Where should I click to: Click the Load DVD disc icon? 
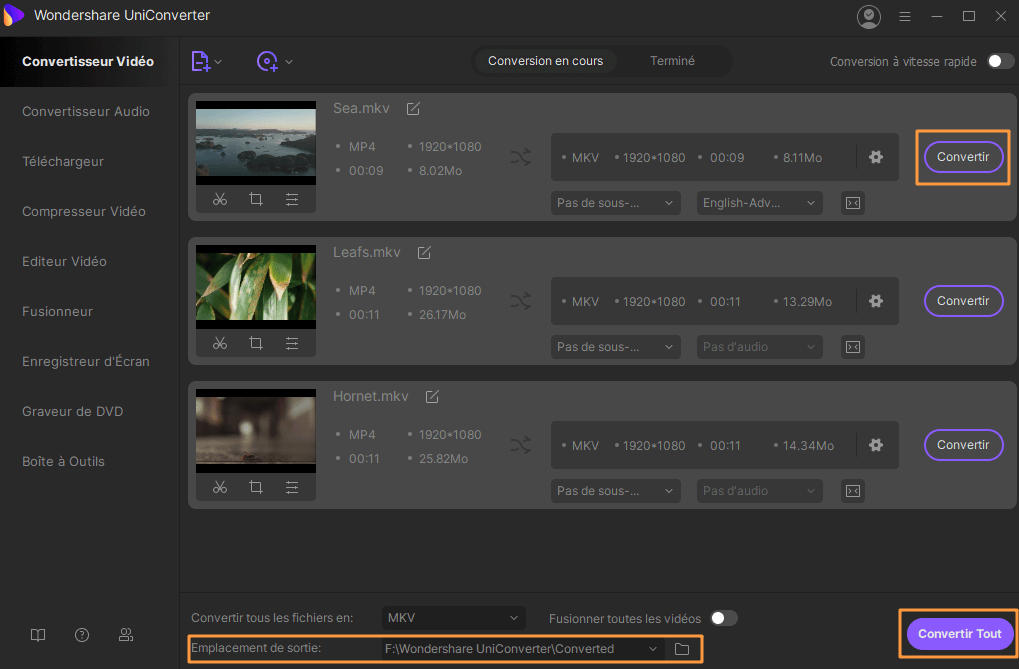coord(267,61)
